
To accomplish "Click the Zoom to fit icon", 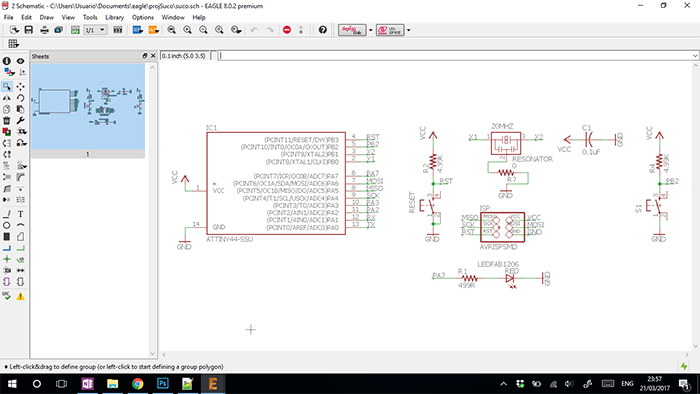I will [x=171, y=30].
